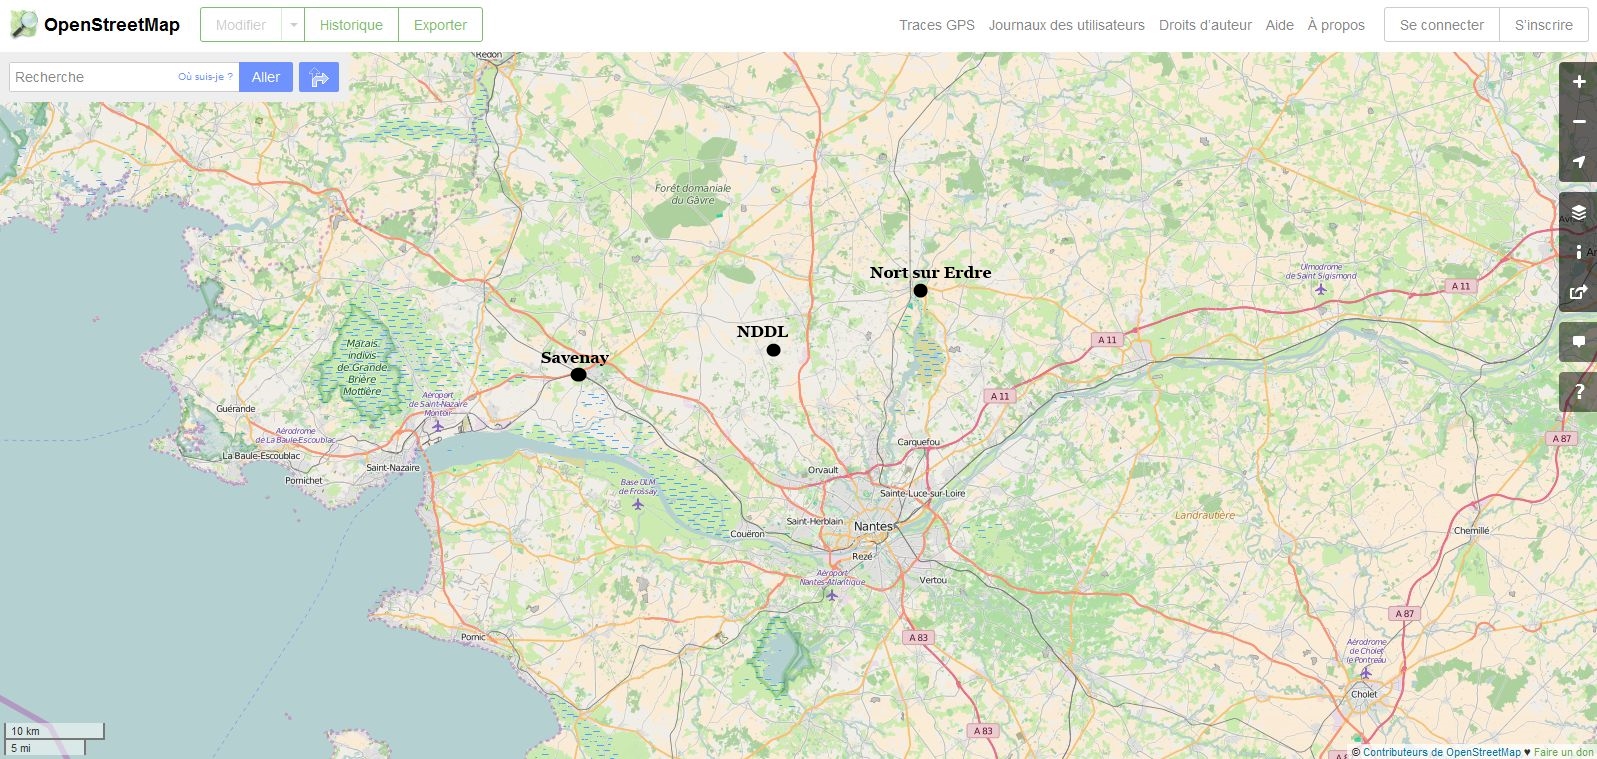Open the Historique tab
This screenshot has width=1597, height=759.
tap(351, 25)
